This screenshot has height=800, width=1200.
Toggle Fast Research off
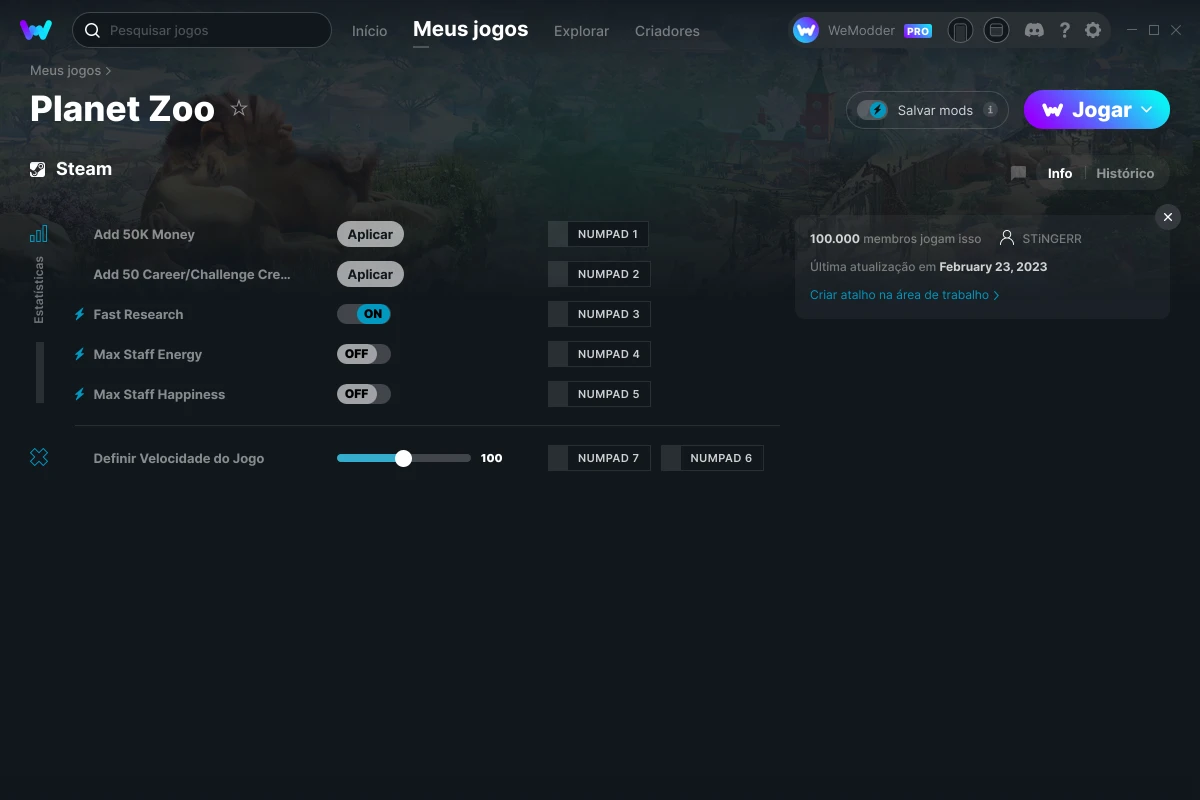click(364, 314)
